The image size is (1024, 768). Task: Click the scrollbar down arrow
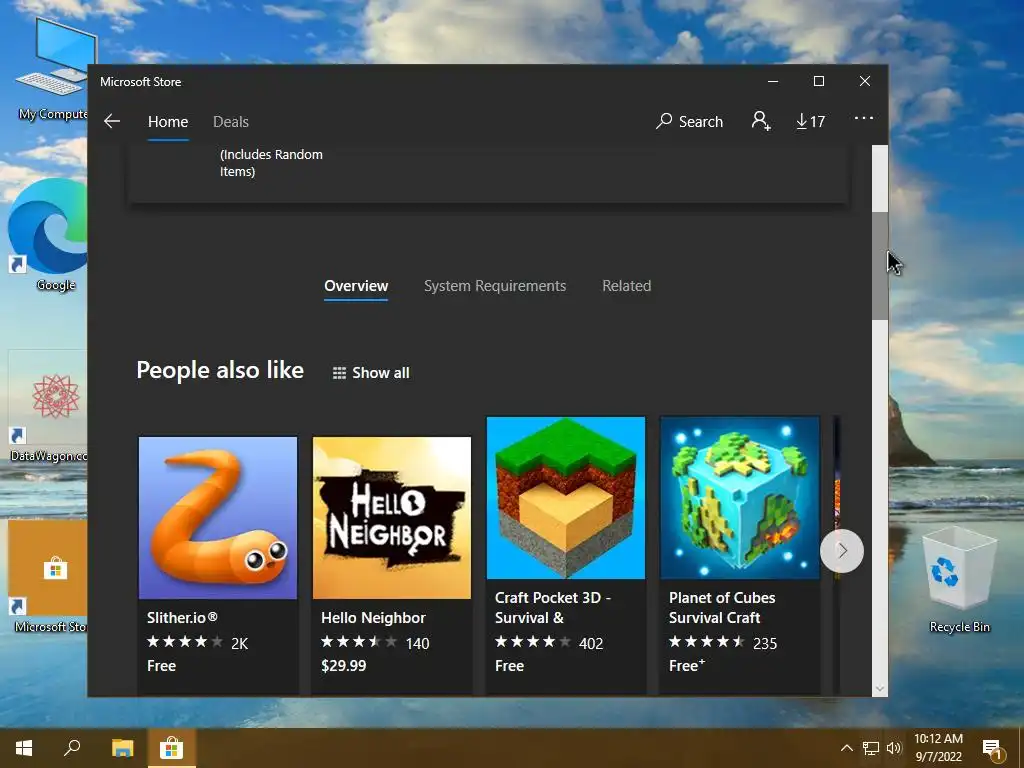pos(880,688)
